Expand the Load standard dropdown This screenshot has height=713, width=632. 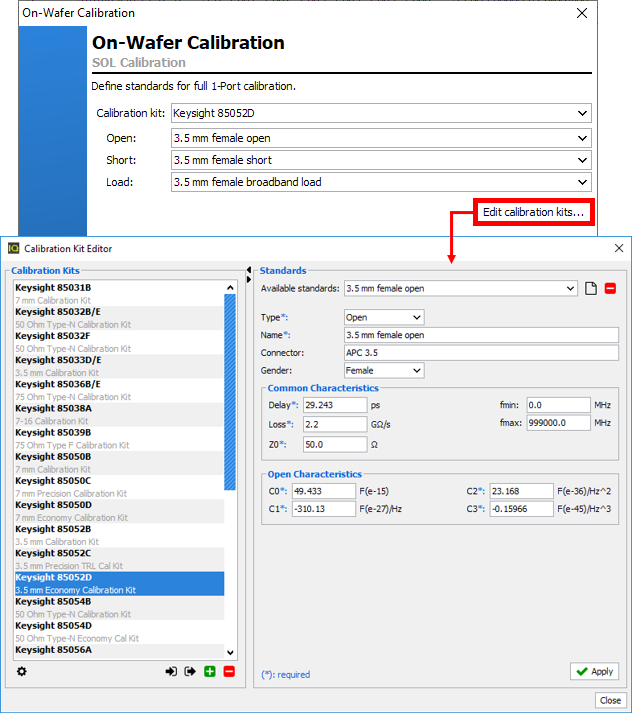click(x=381, y=182)
